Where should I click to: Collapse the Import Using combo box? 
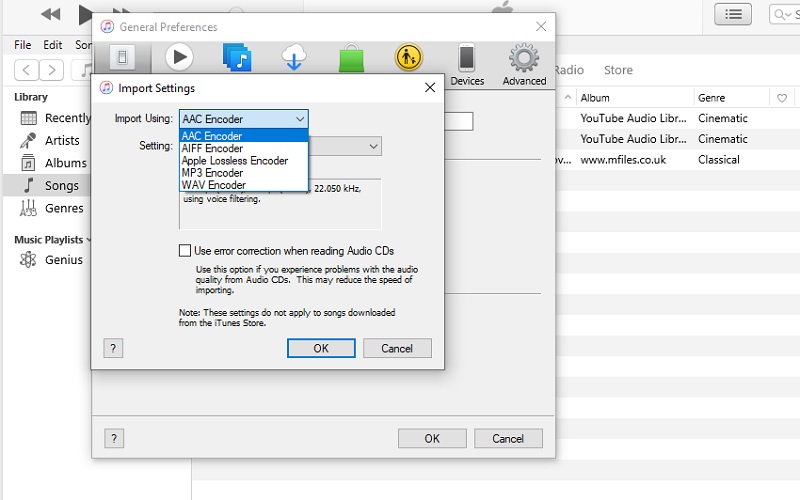click(x=299, y=119)
